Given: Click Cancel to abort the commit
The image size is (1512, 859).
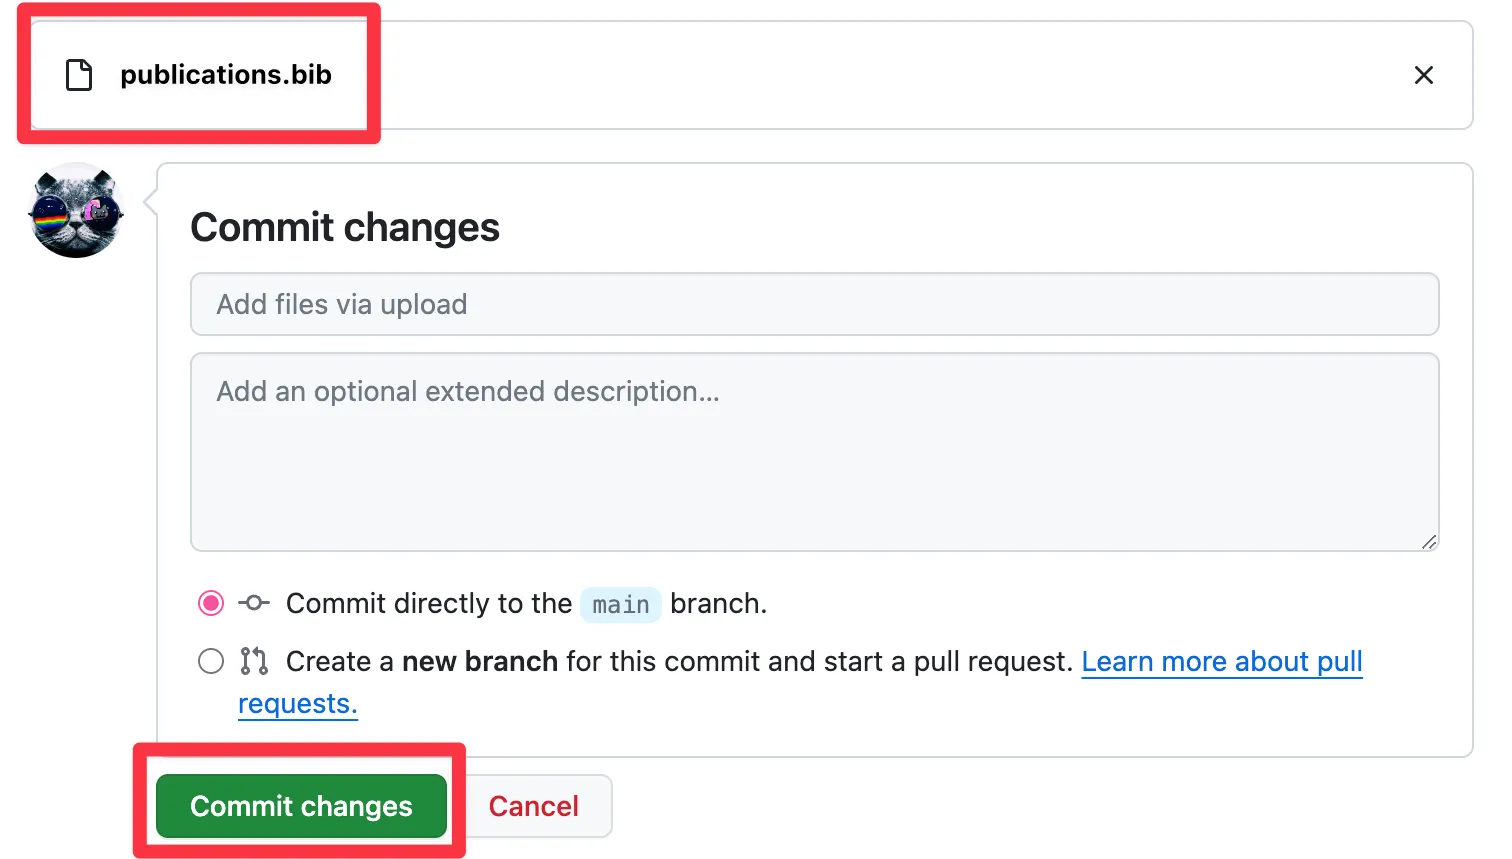Looking at the screenshot, I should tap(534, 806).
